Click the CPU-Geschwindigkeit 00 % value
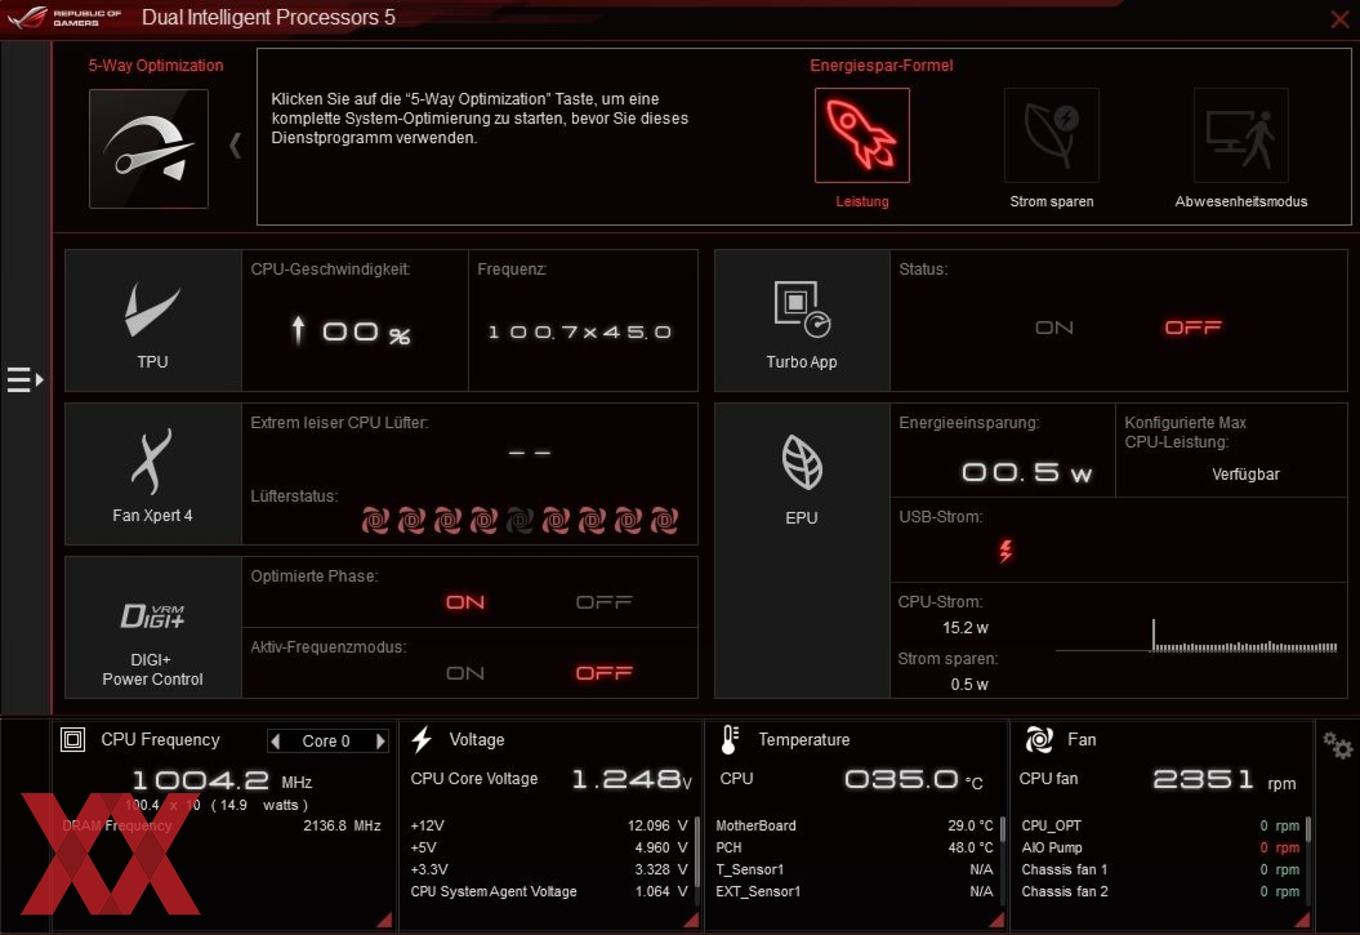 pos(351,331)
